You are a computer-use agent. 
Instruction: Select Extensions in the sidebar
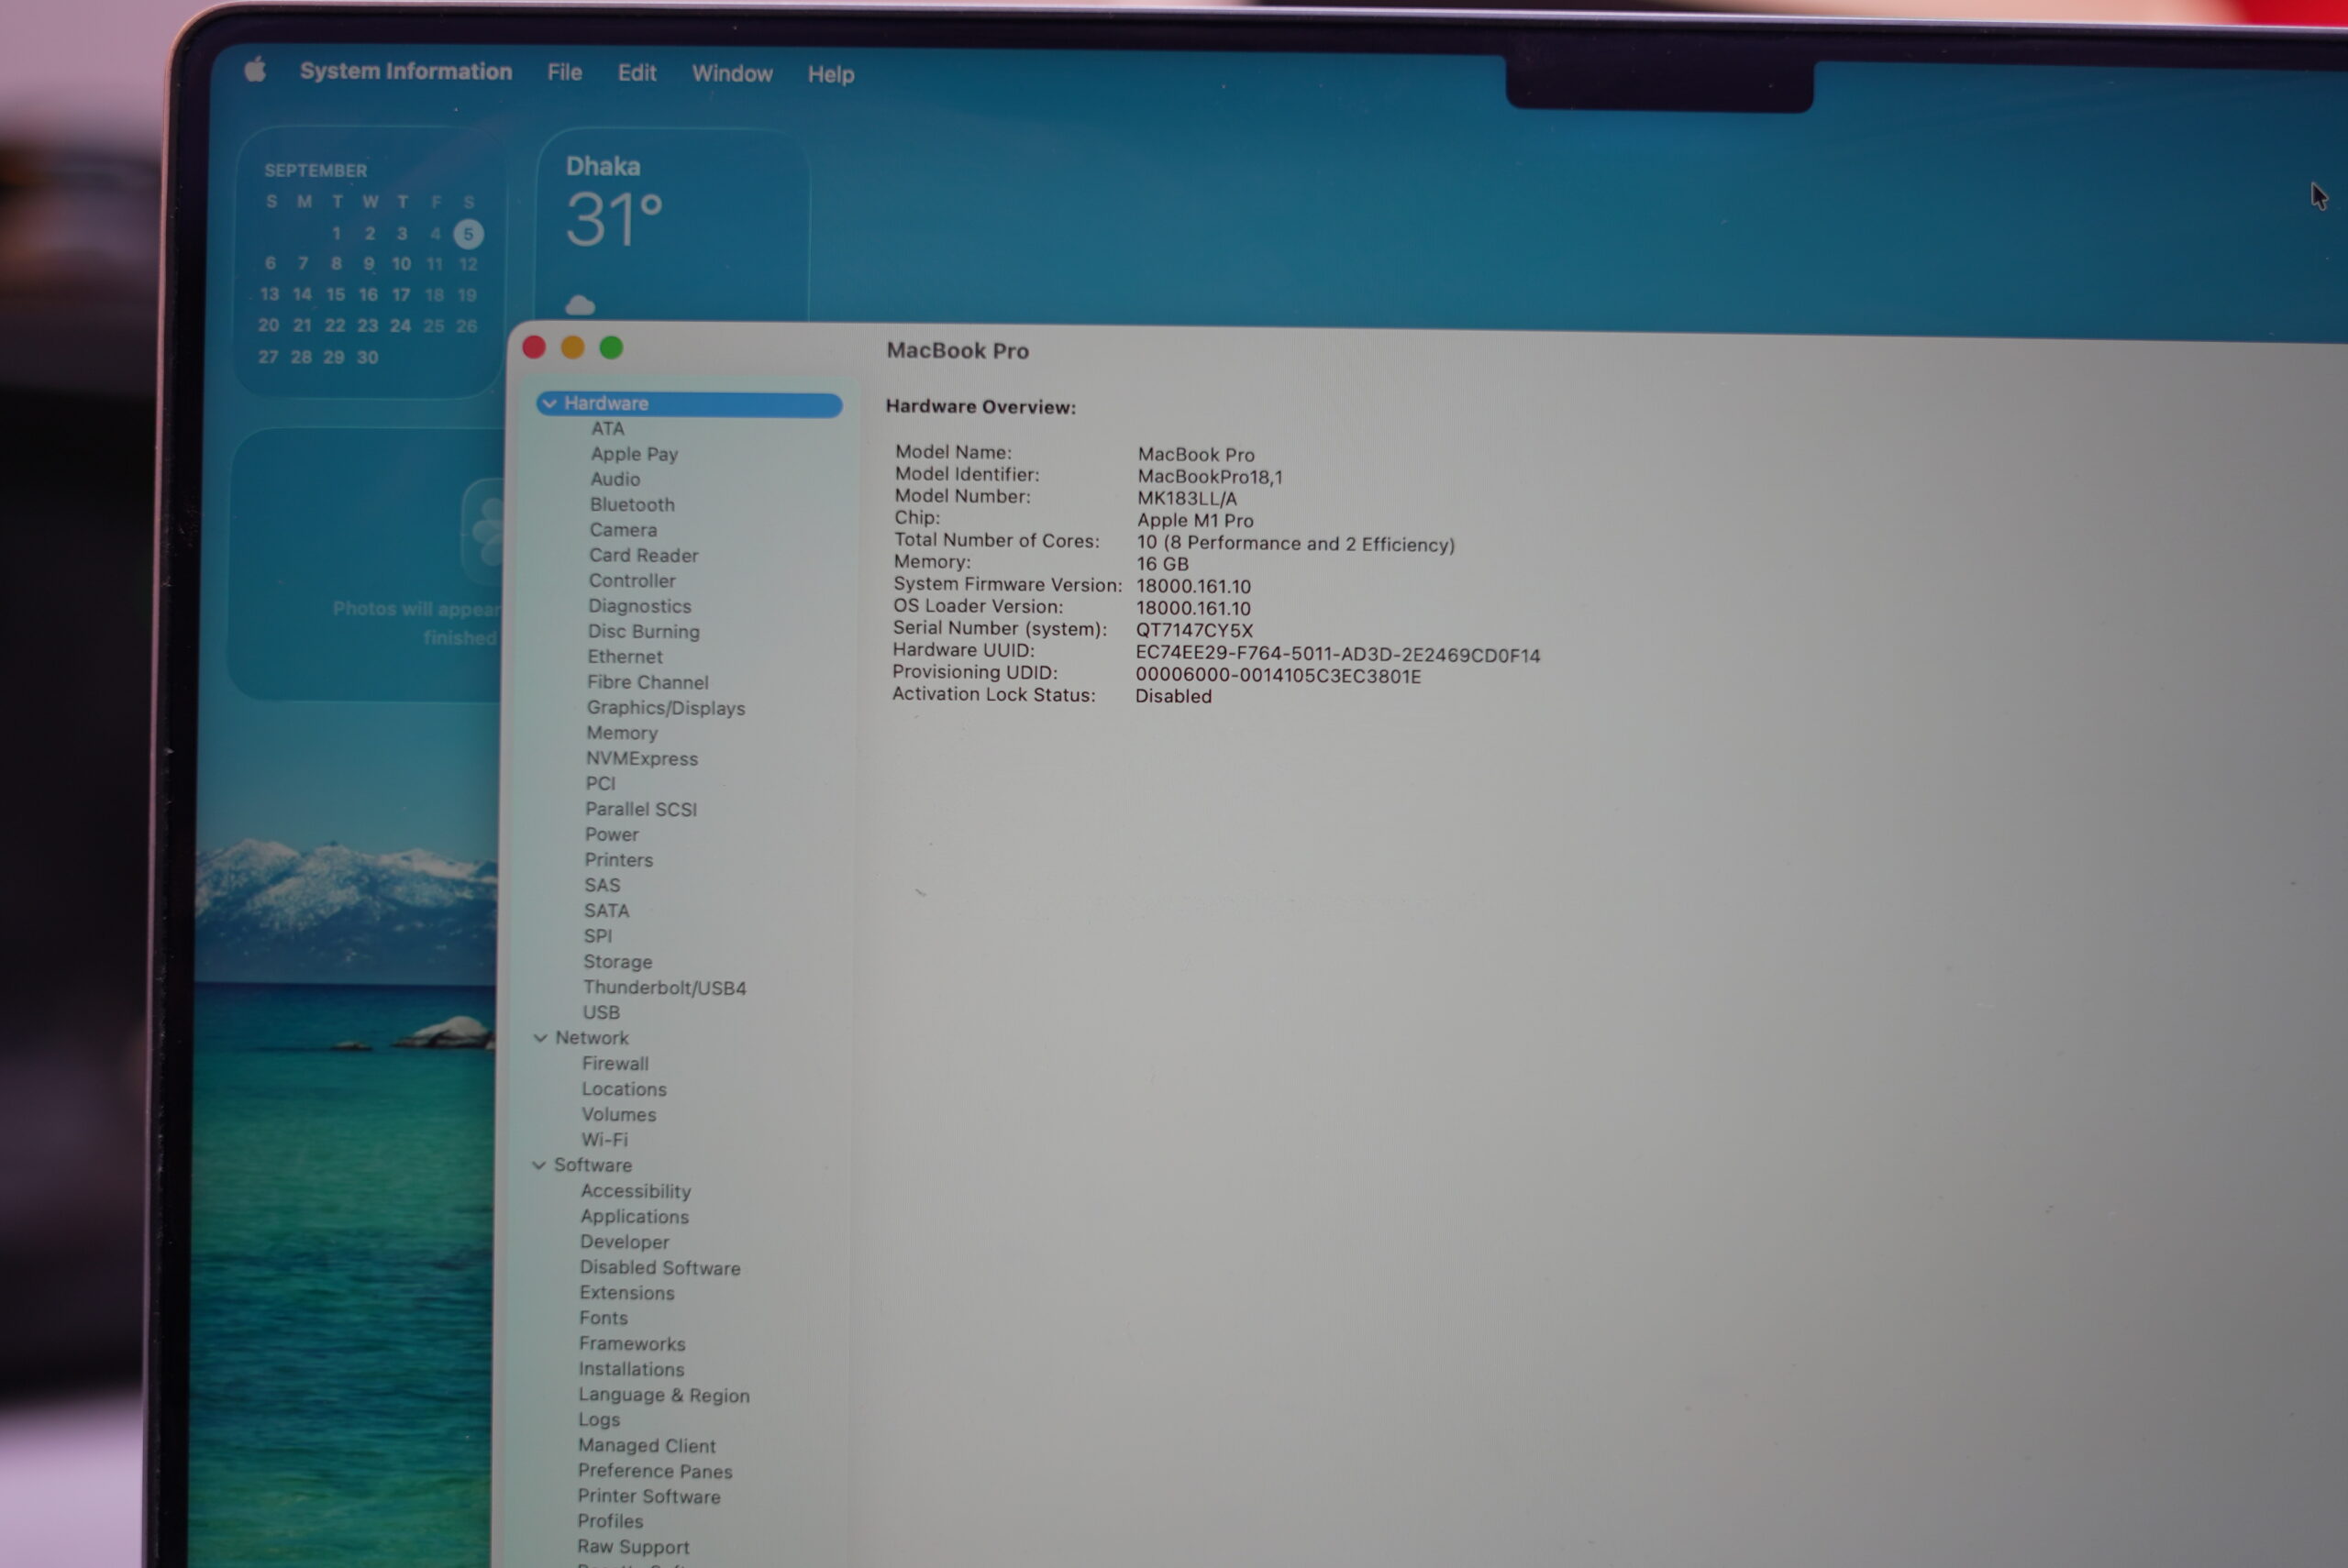point(627,1293)
